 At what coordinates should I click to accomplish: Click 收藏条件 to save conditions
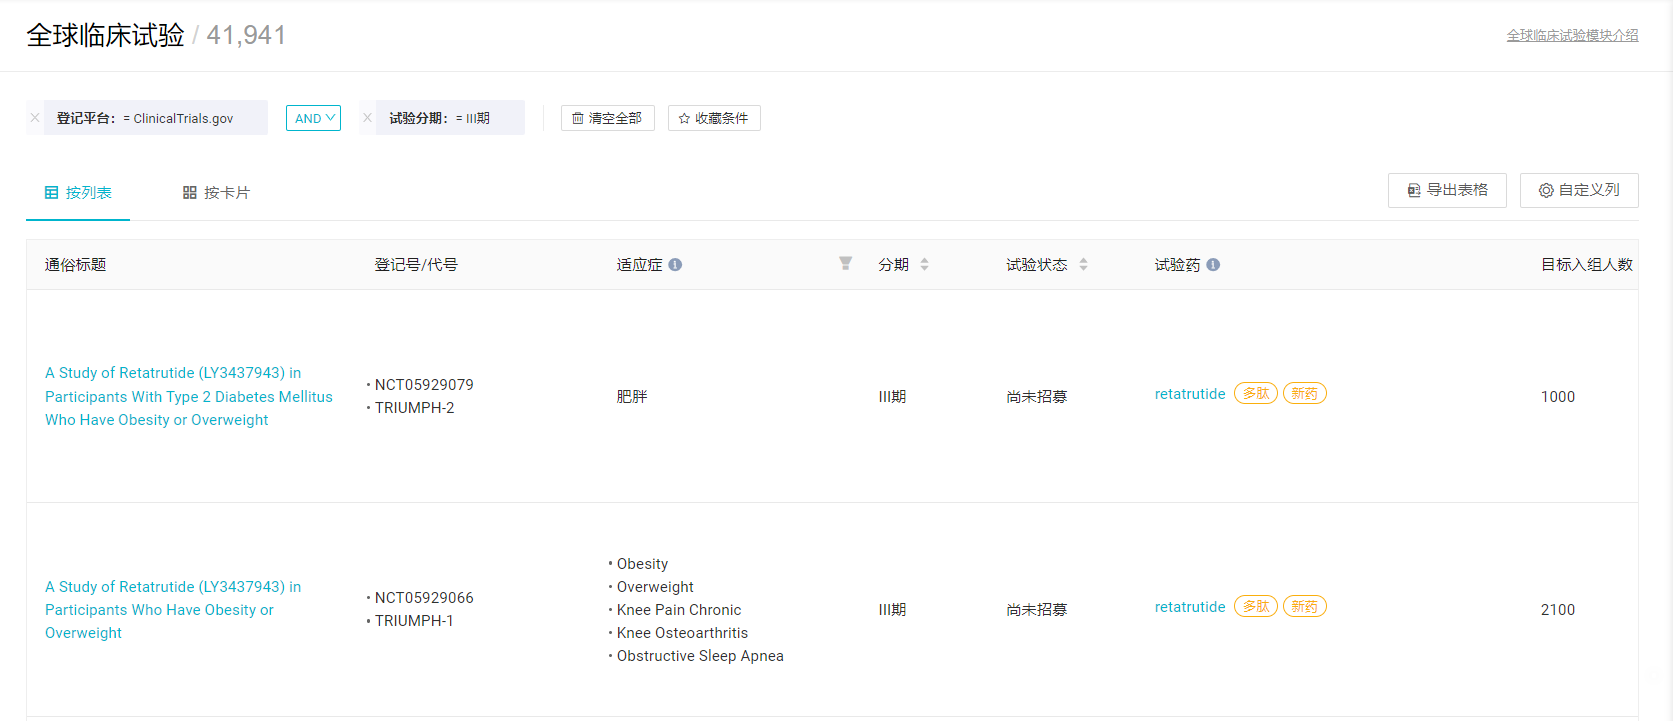[x=714, y=118]
